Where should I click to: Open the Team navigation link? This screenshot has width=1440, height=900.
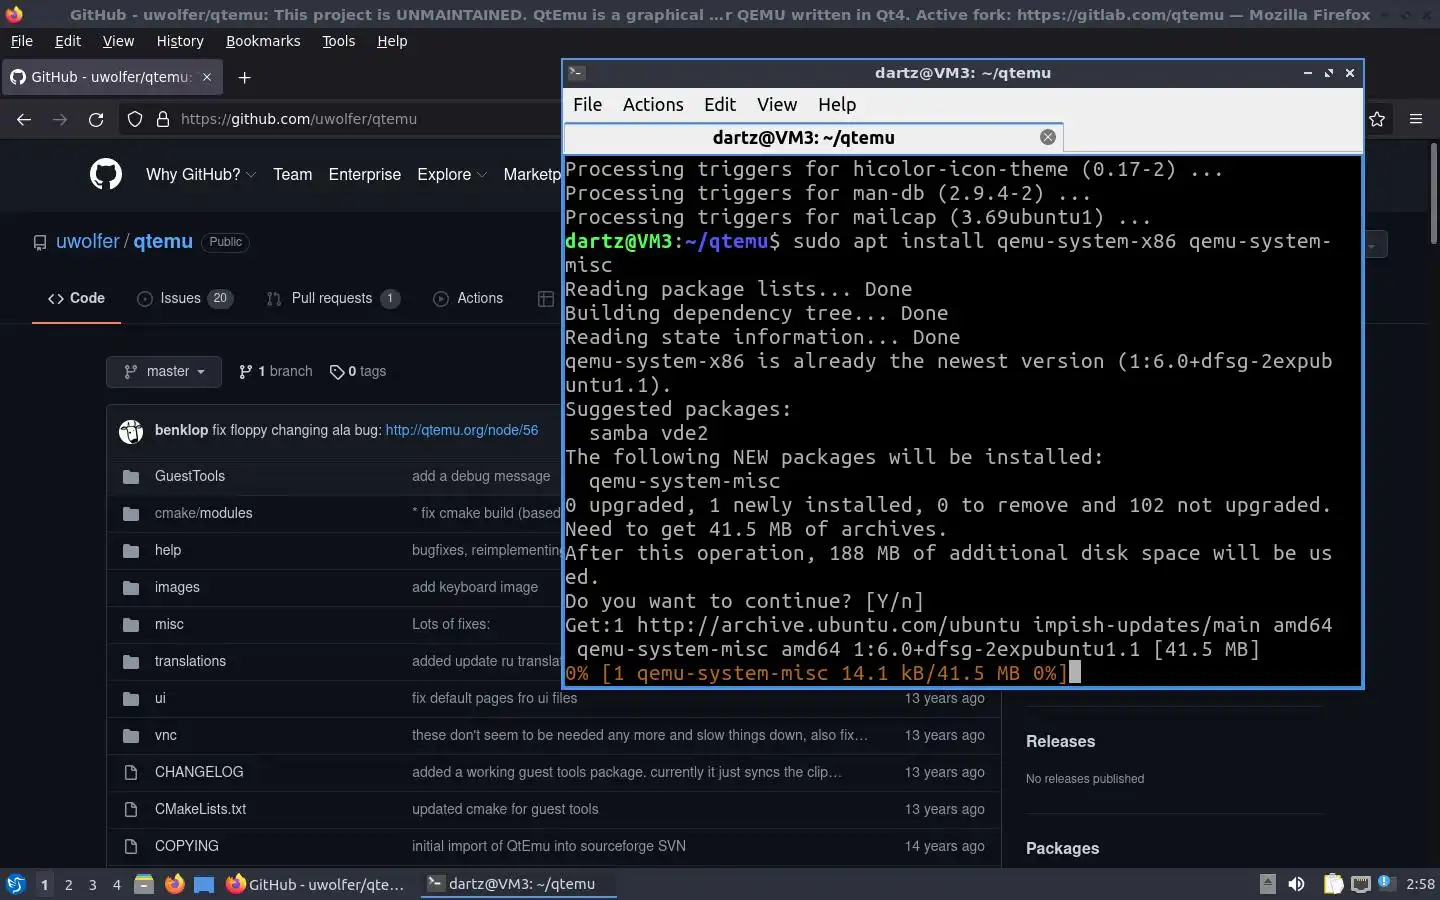pos(292,174)
